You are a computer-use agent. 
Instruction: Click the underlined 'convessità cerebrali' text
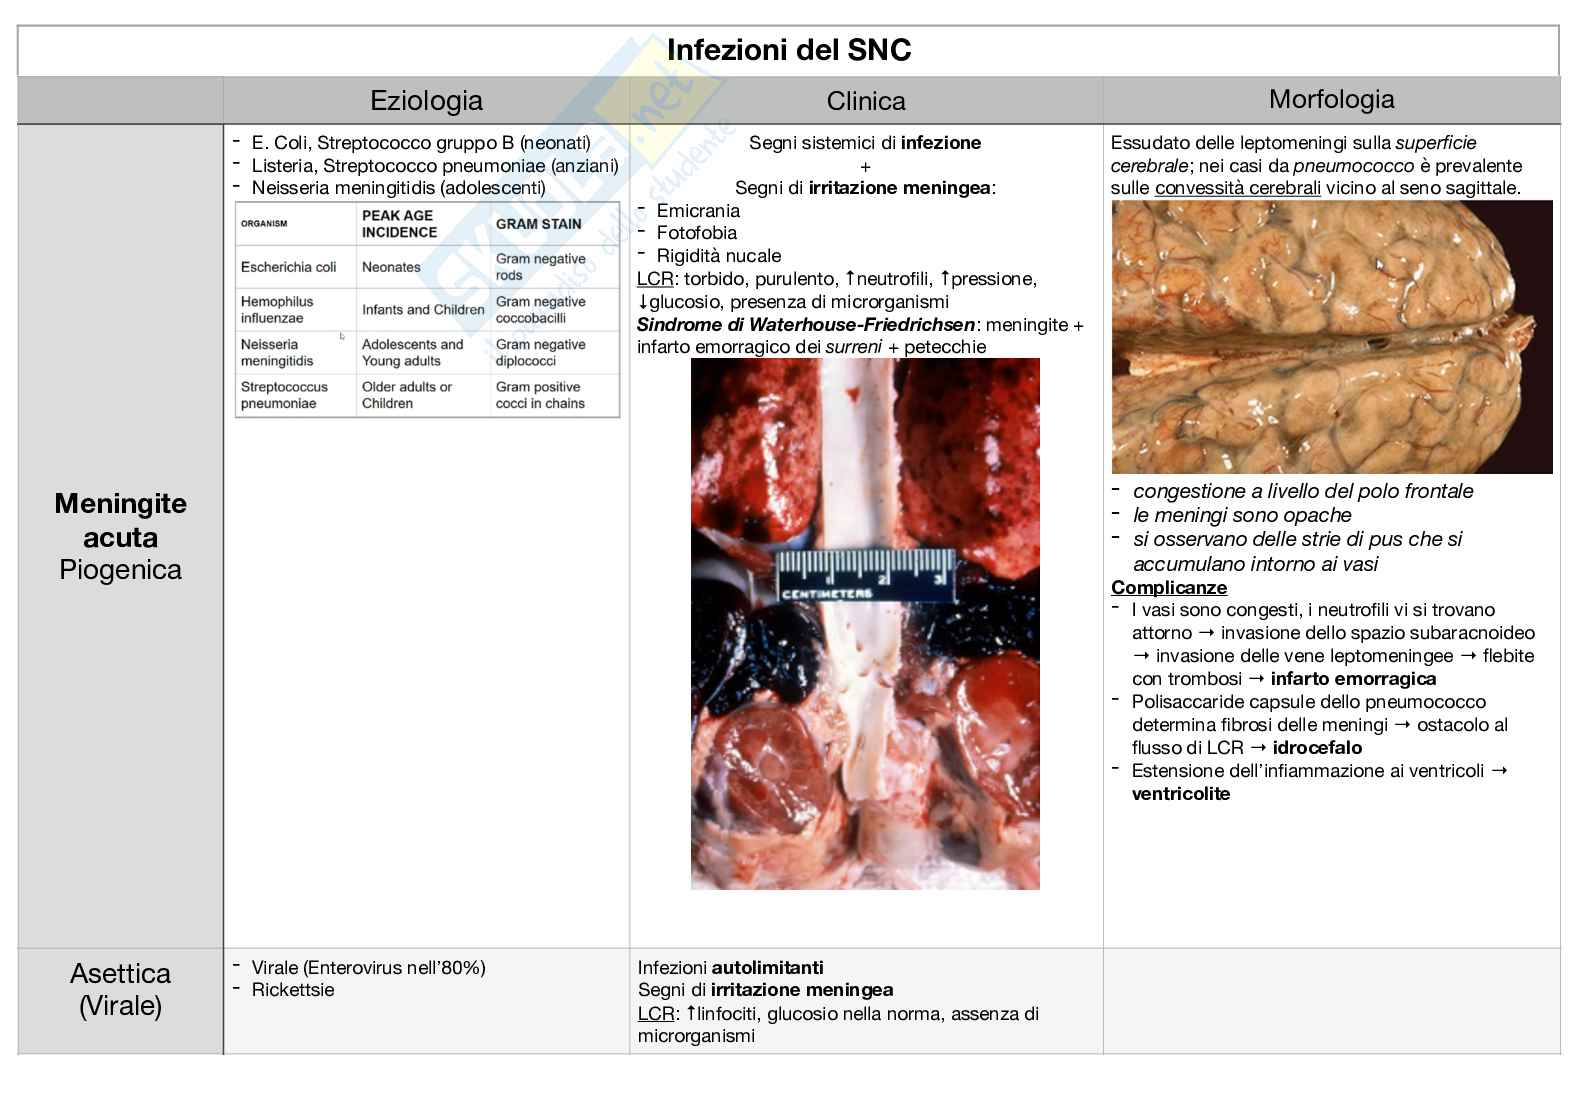point(1237,188)
